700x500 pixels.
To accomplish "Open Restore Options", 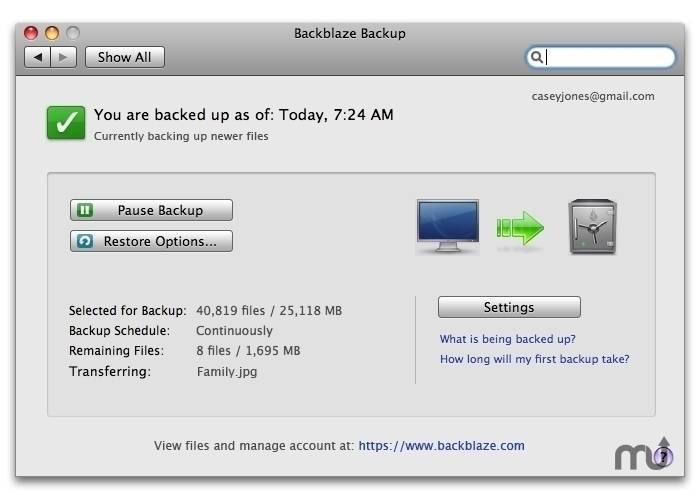I will pyautogui.click(x=151, y=242).
